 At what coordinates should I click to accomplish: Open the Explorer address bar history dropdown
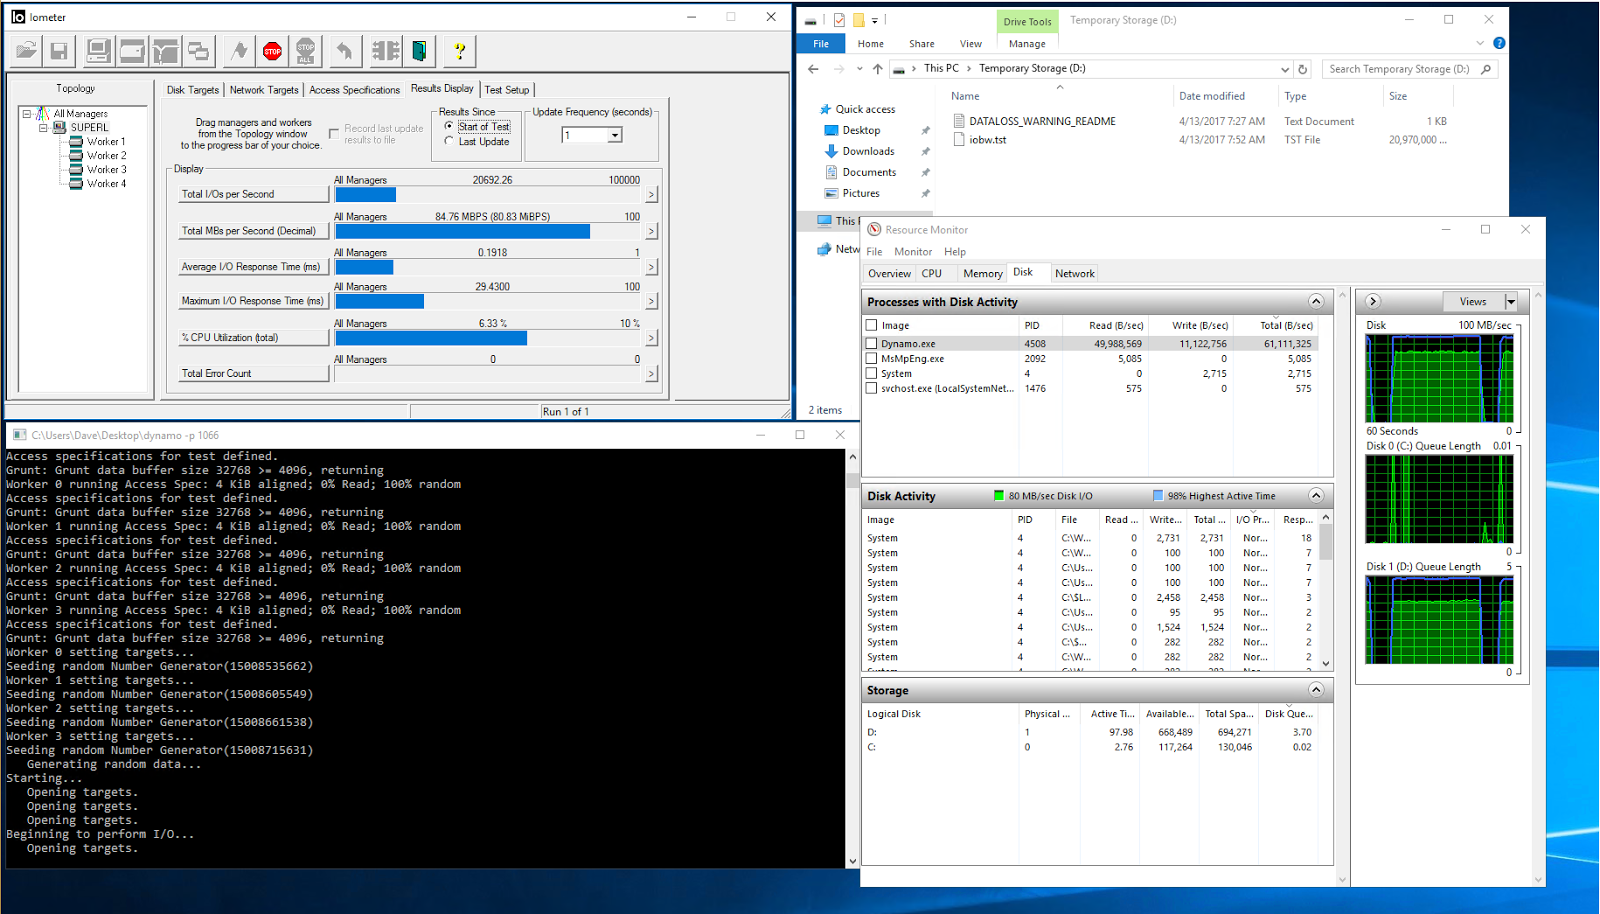(1285, 69)
